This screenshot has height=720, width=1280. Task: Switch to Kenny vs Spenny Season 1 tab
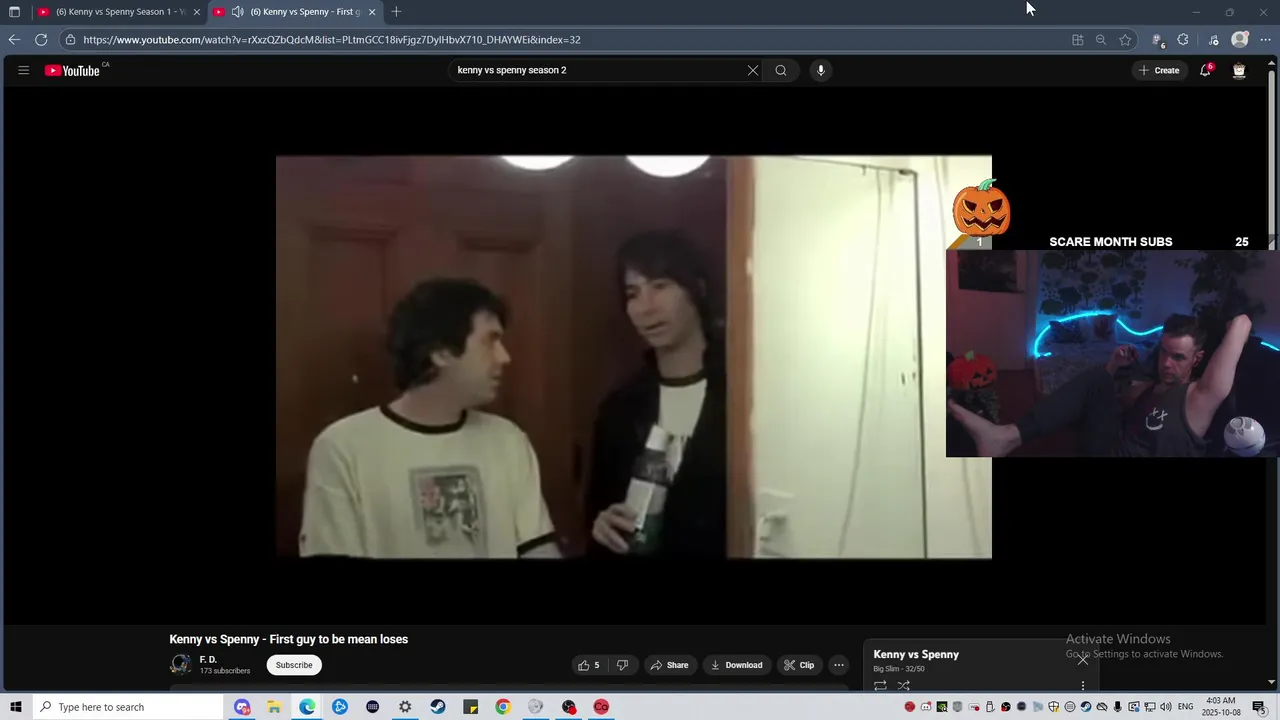pyautogui.click(x=117, y=12)
